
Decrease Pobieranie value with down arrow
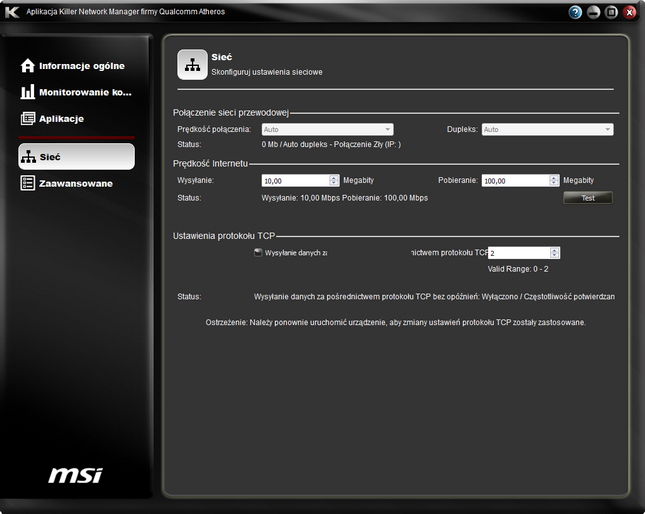554,183
